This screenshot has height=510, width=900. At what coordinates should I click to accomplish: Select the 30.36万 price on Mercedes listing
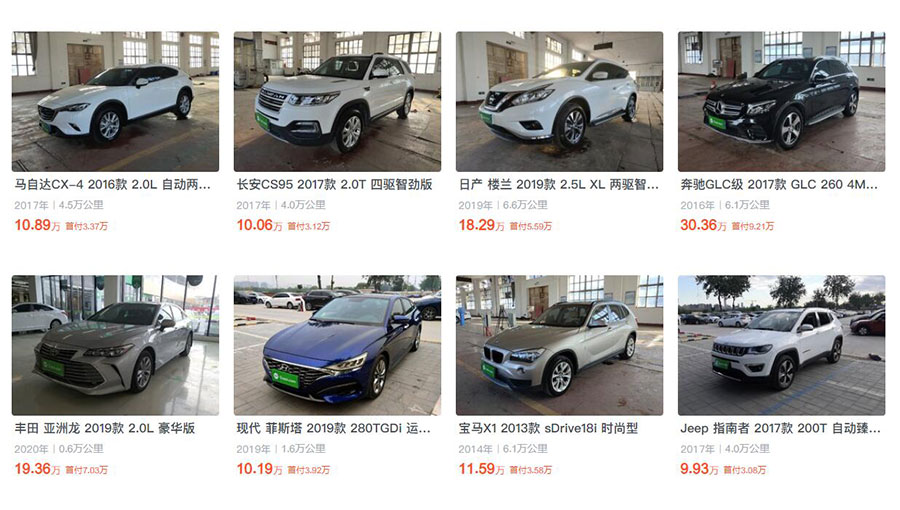pos(703,225)
